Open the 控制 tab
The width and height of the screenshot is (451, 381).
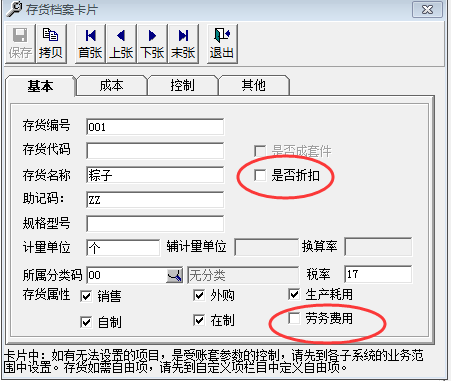(182, 85)
